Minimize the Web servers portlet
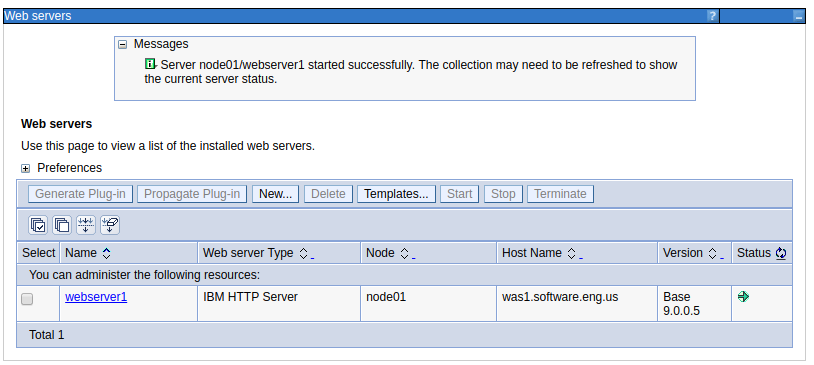 coord(798,17)
